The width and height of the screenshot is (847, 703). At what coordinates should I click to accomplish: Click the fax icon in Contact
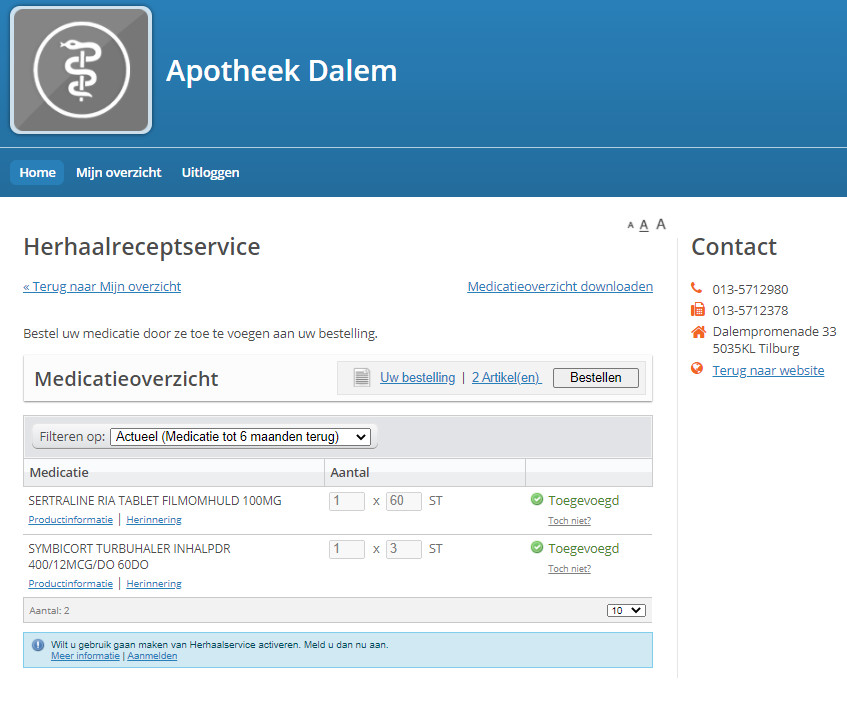click(697, 310)
